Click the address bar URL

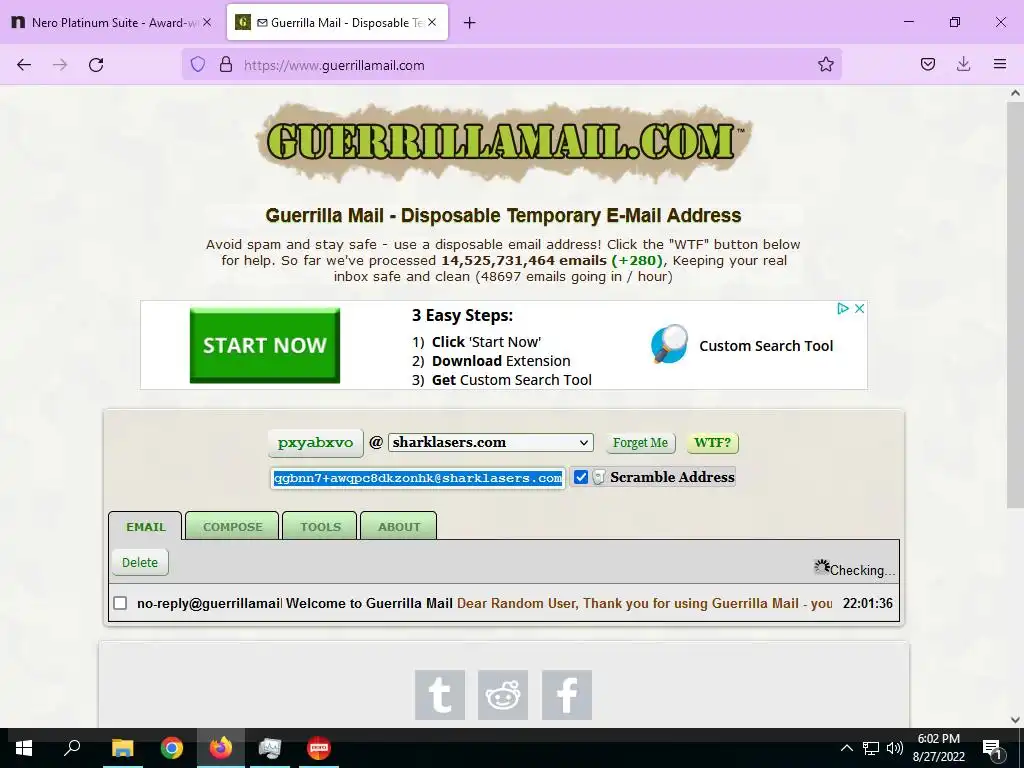point(334,65)
